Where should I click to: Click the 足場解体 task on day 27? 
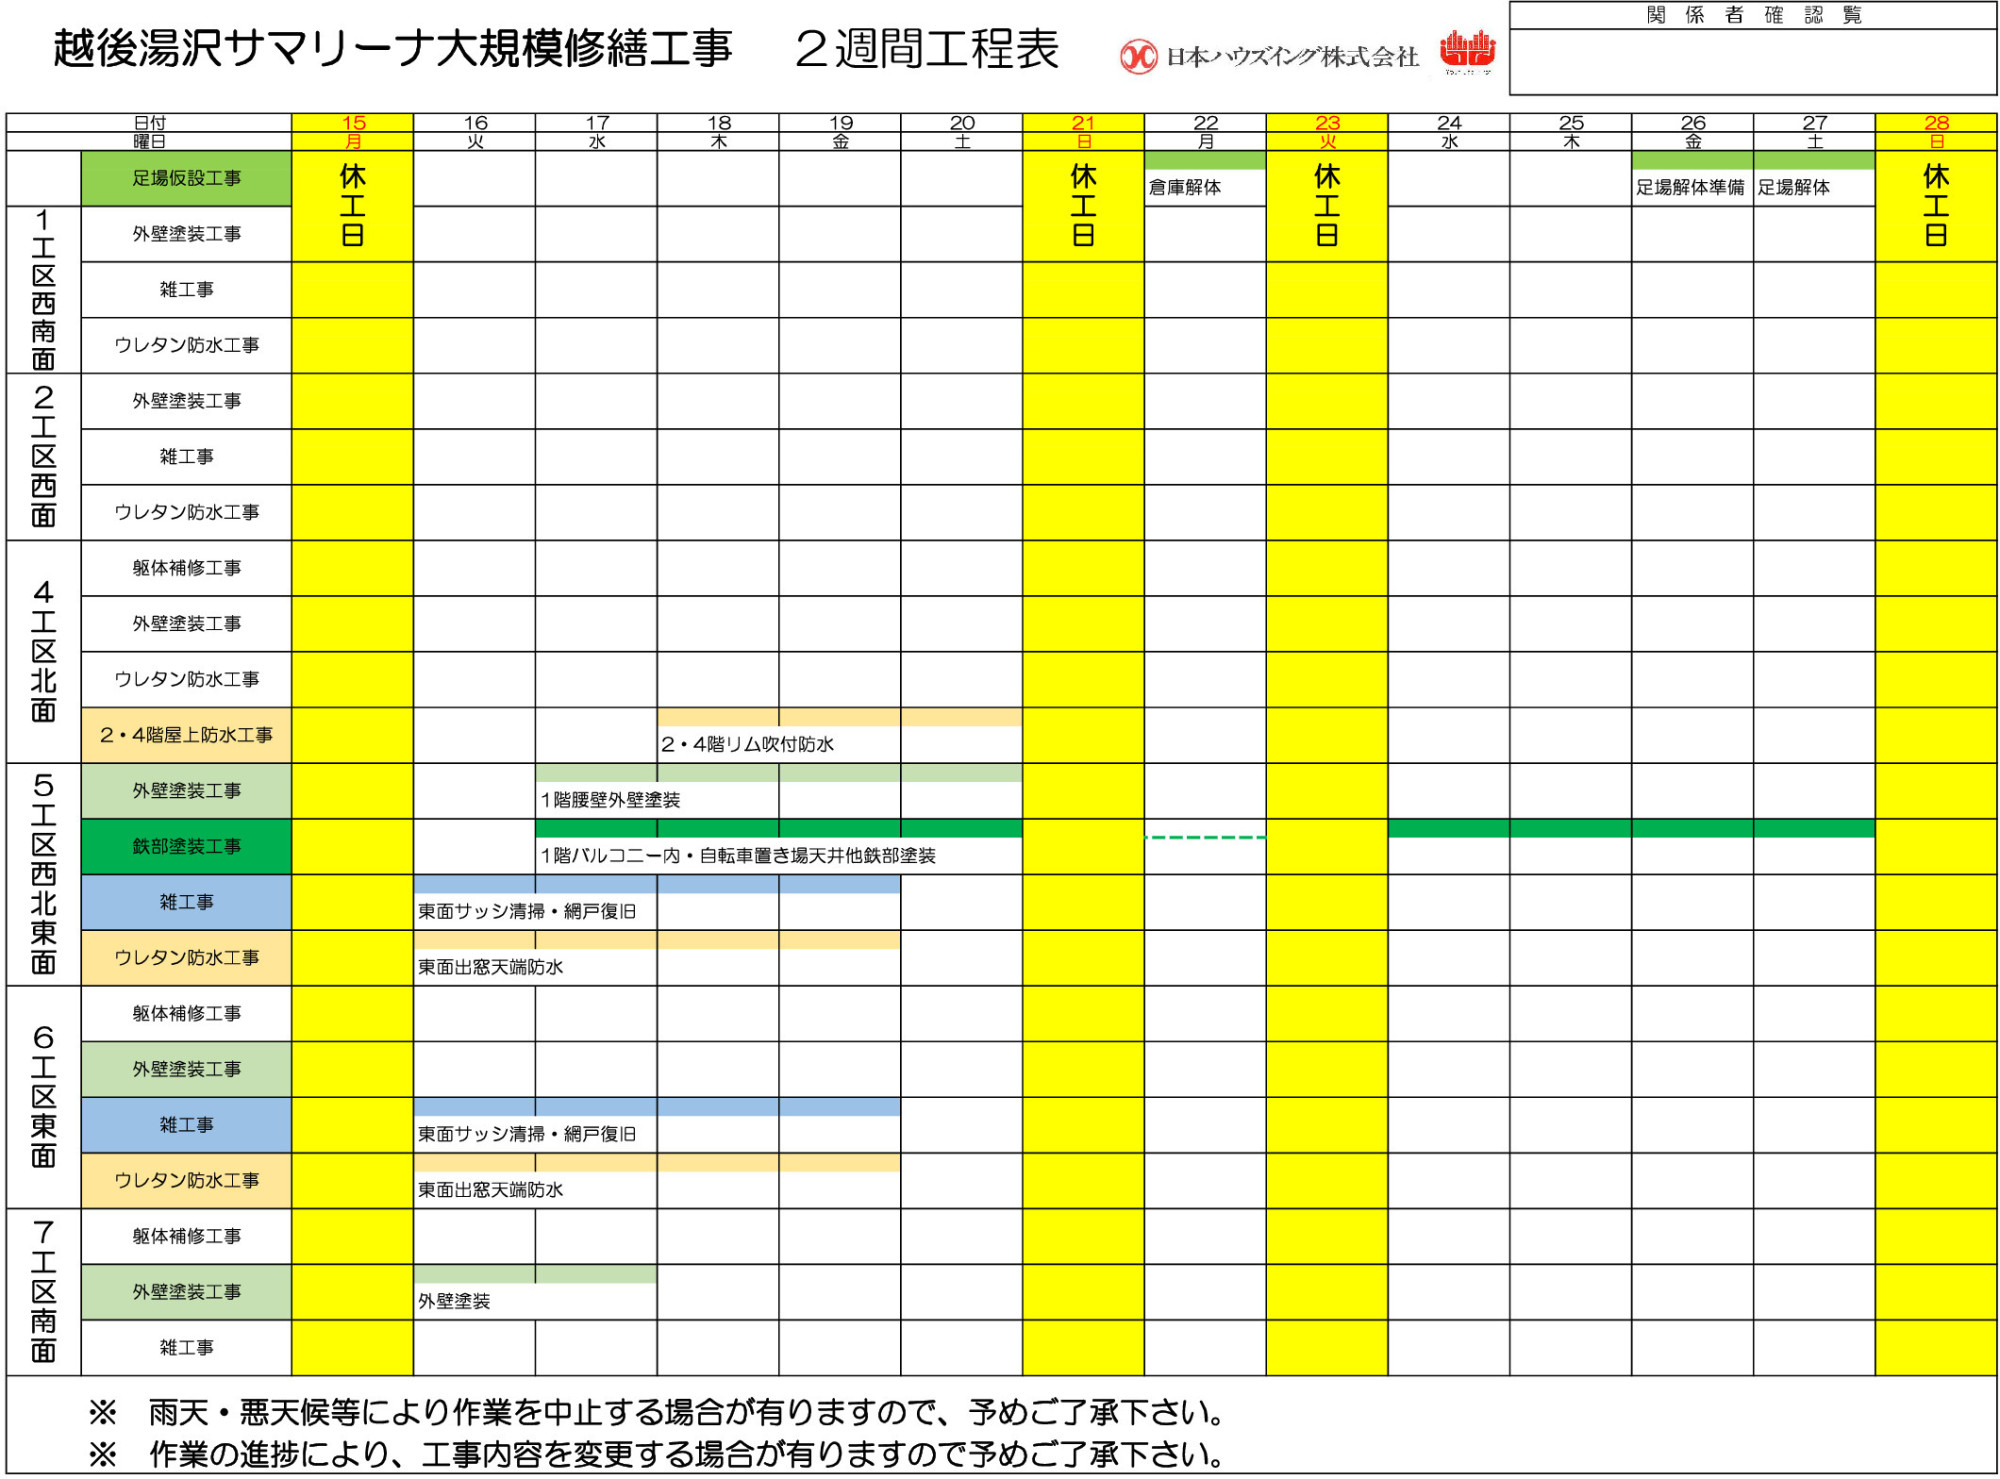point(1794,188)
